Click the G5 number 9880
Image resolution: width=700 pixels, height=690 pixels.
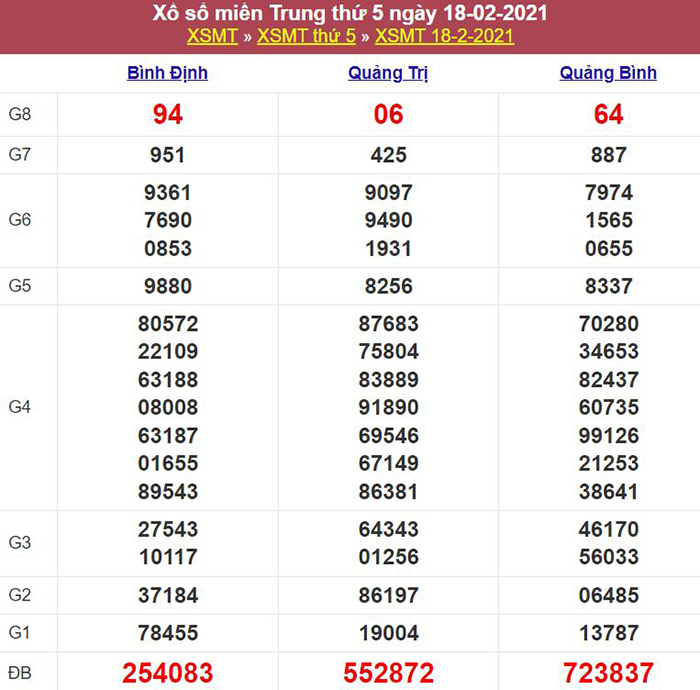click(168, 287)
